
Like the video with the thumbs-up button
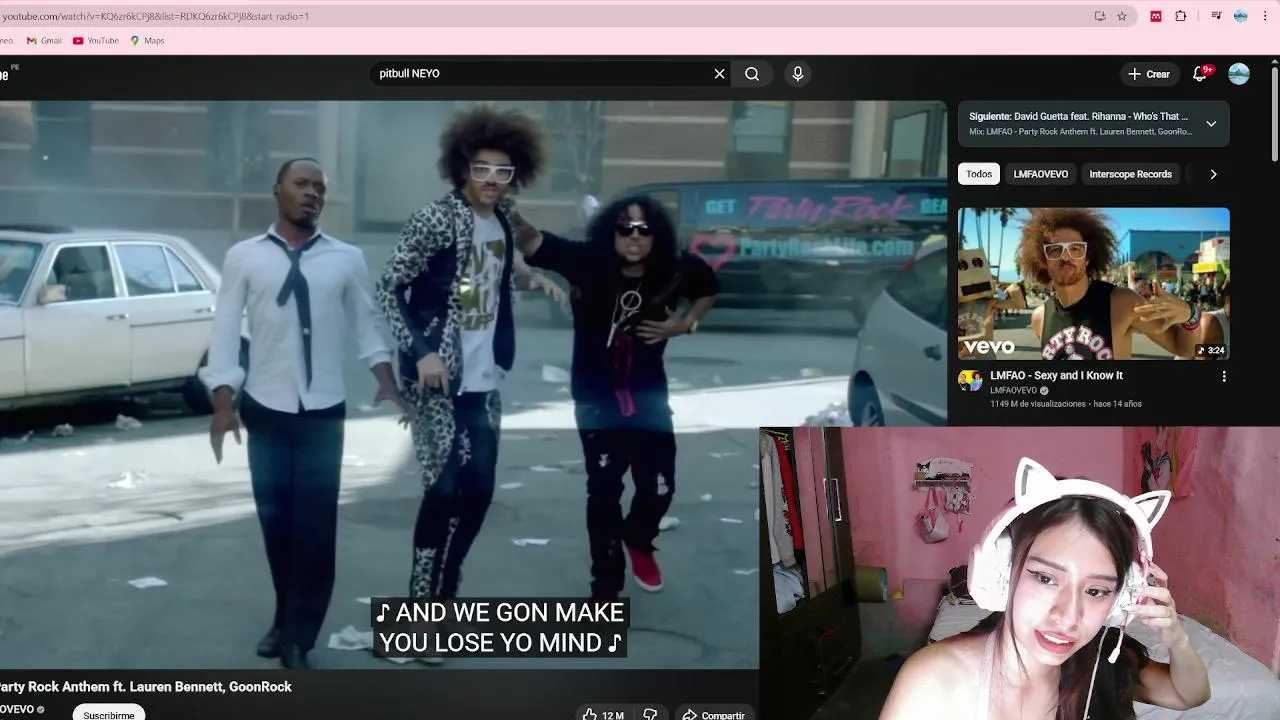(x=603, y=714)
